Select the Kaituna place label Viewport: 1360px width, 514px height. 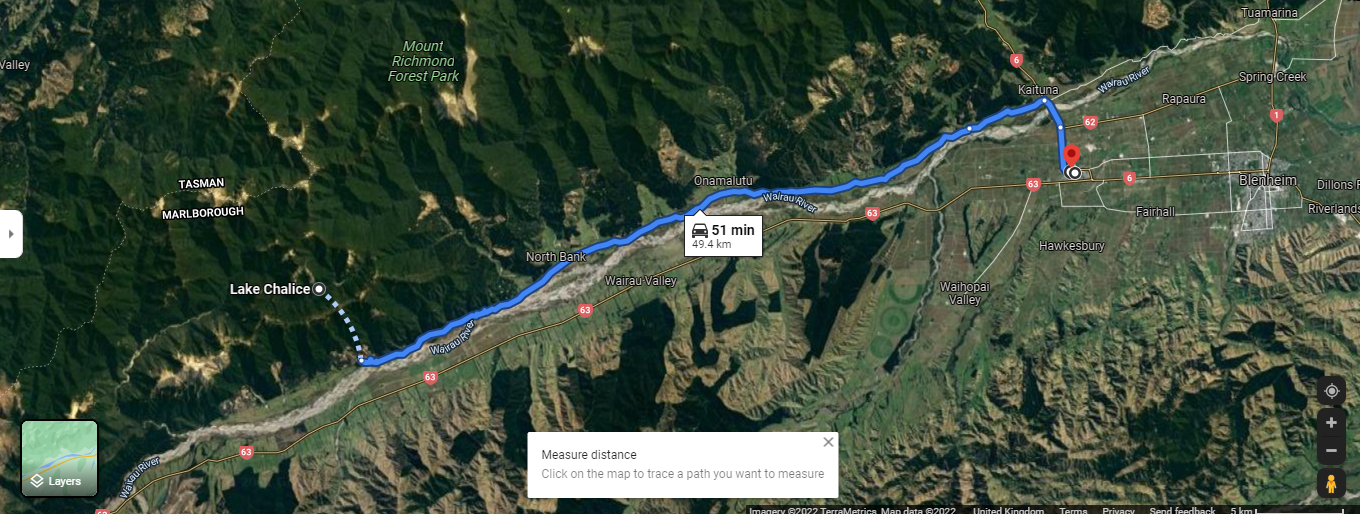1038,90
